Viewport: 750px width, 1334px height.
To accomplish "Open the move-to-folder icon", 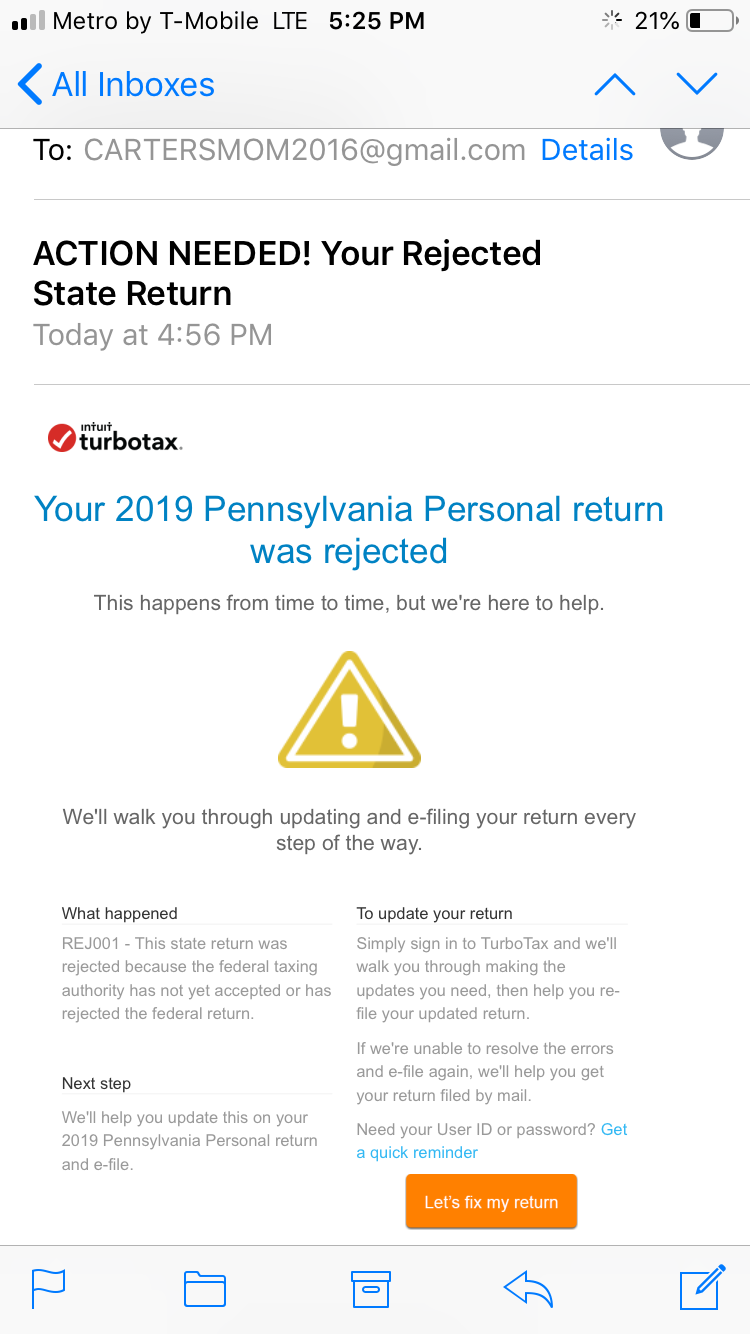I will tap(205, 1288).
